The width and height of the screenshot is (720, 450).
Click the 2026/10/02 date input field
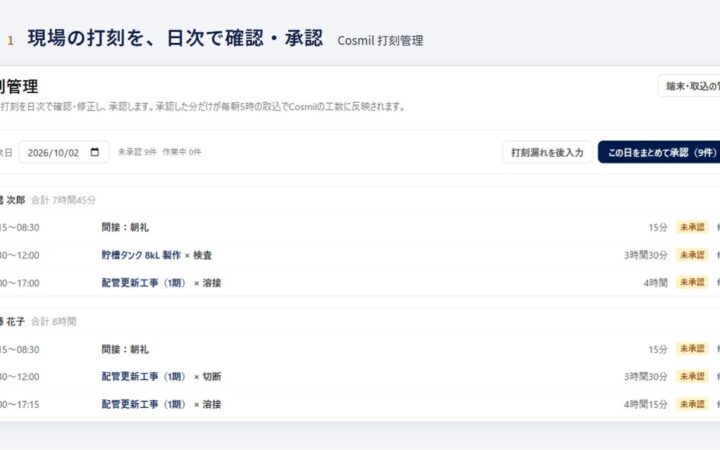(64, 152)
